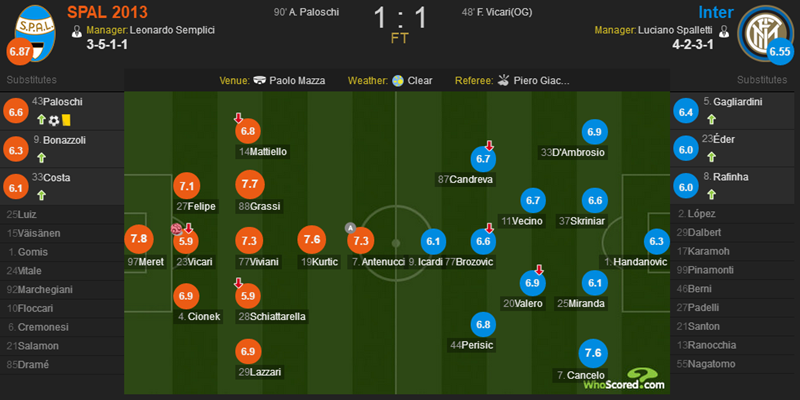Select Meret's 7.8 rating circle
Image resolution: width=800 pixels, height=400 pixels.
click(138, 238)
